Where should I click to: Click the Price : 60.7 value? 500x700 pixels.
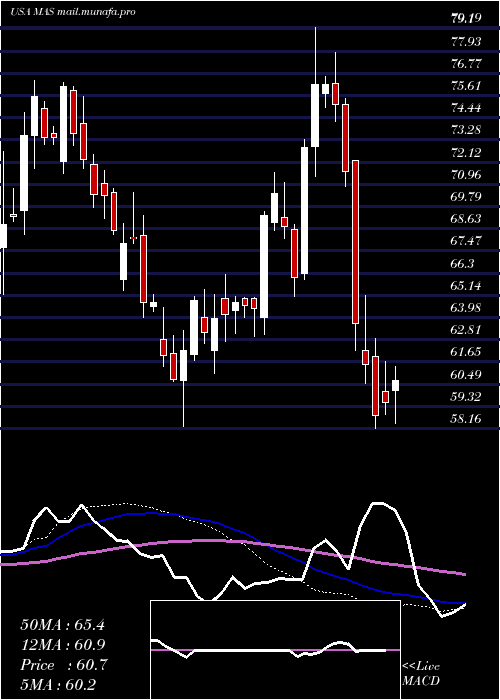(x=63, y=665)
